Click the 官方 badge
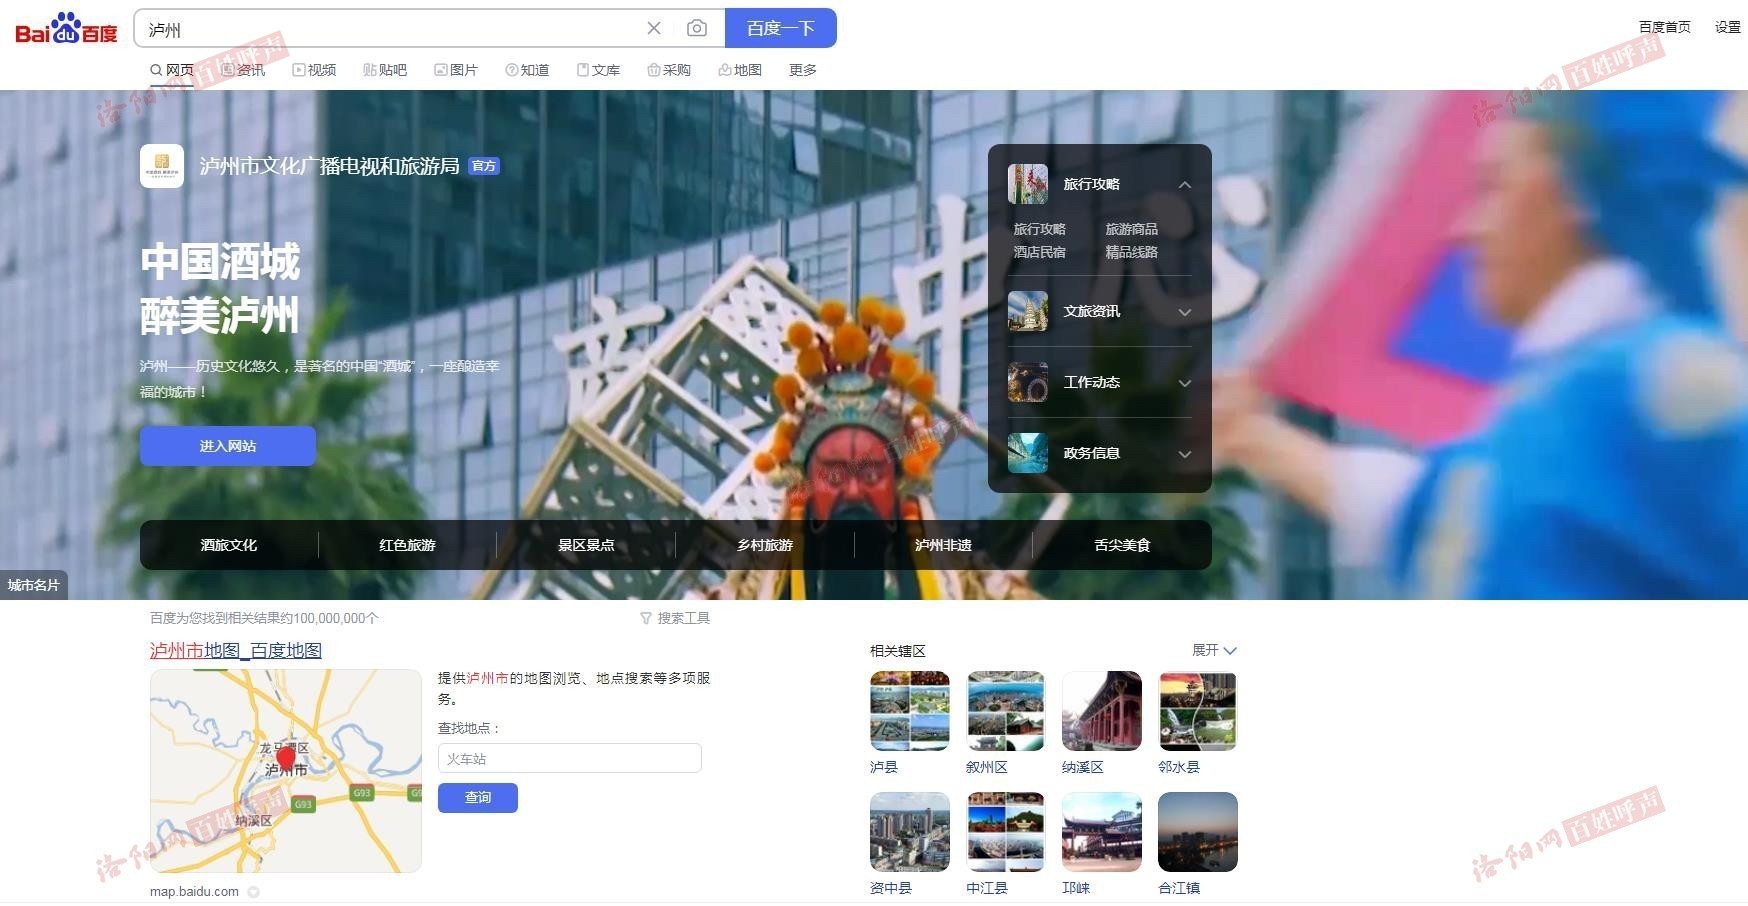 click(x=484, y=166)
